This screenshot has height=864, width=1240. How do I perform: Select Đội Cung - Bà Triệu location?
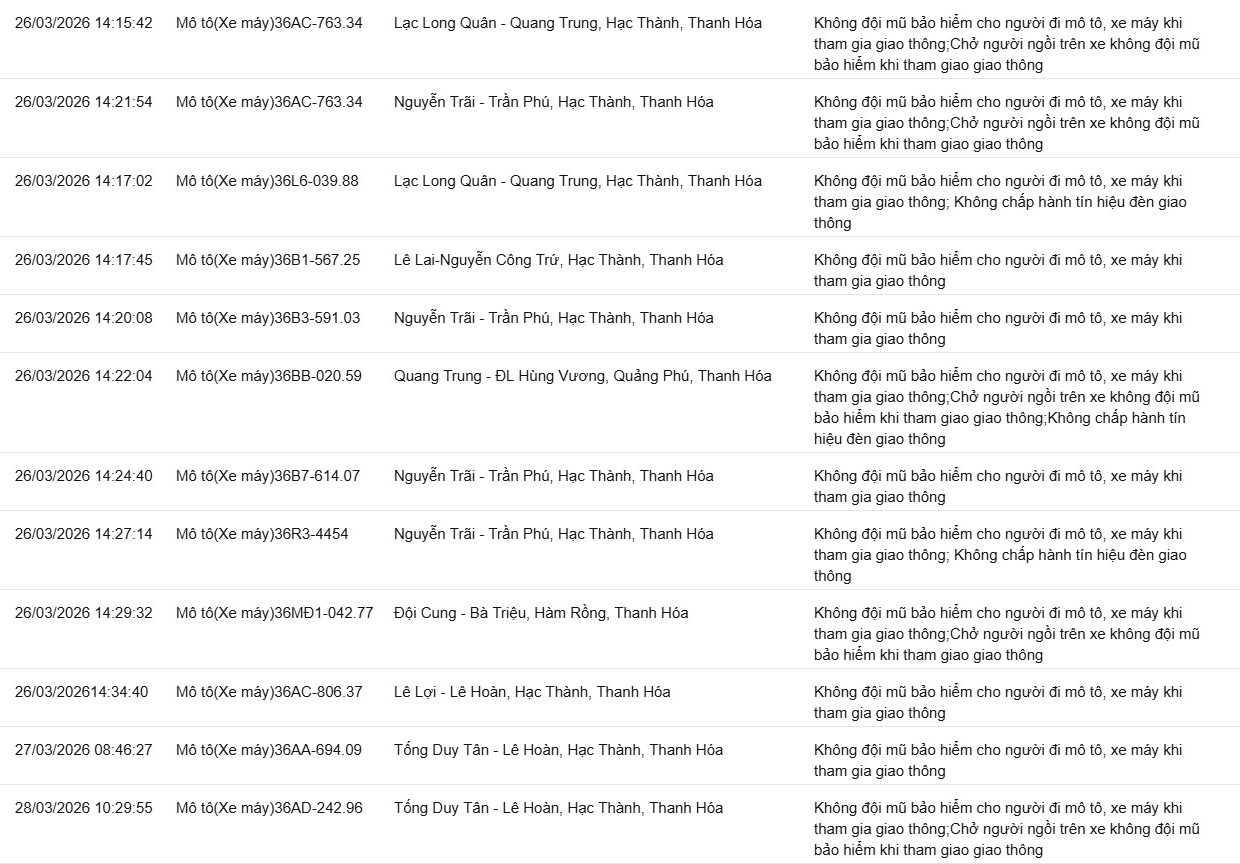point(541,613)
